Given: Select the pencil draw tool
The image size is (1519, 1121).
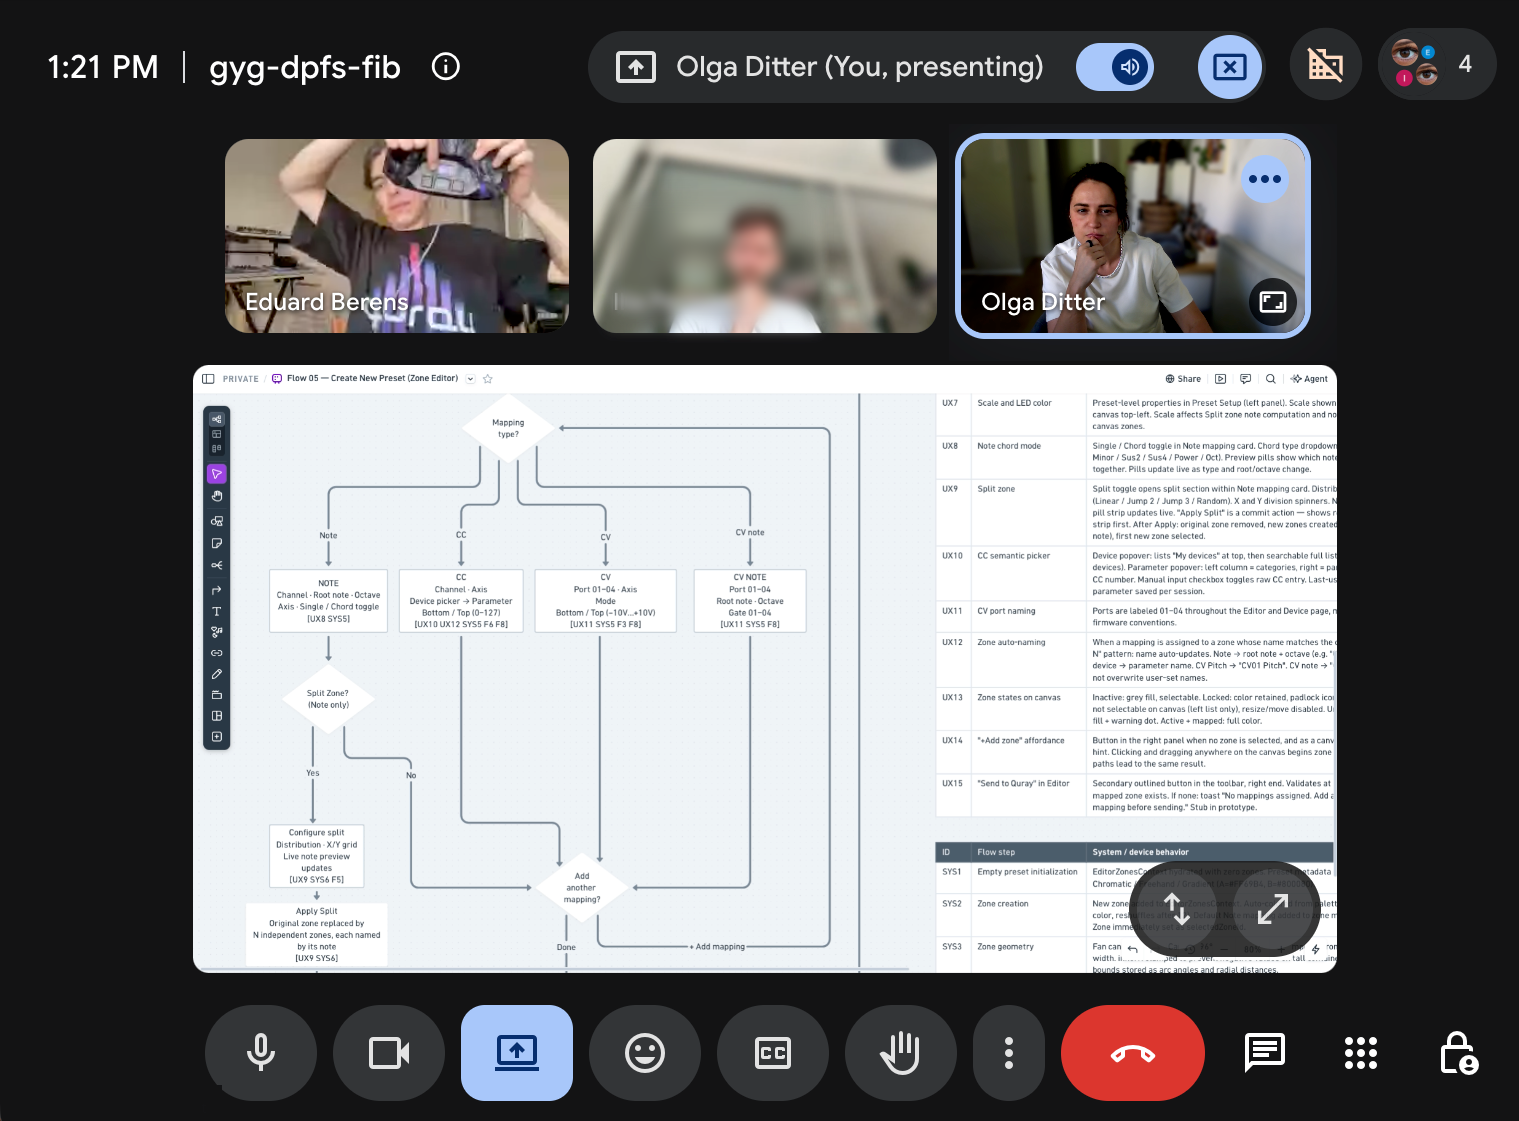Looking at the screenshot, I should (217, 674).
